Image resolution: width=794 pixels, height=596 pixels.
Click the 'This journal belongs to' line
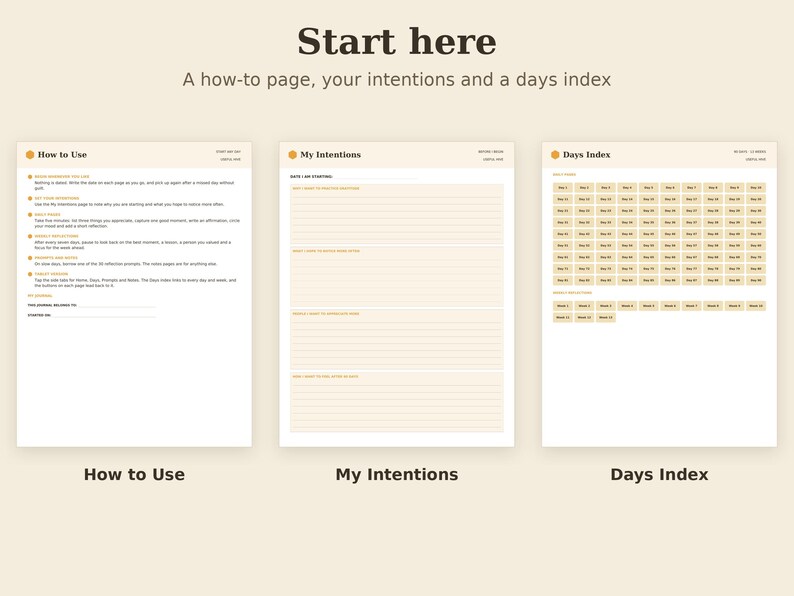[x=92, y=305]
